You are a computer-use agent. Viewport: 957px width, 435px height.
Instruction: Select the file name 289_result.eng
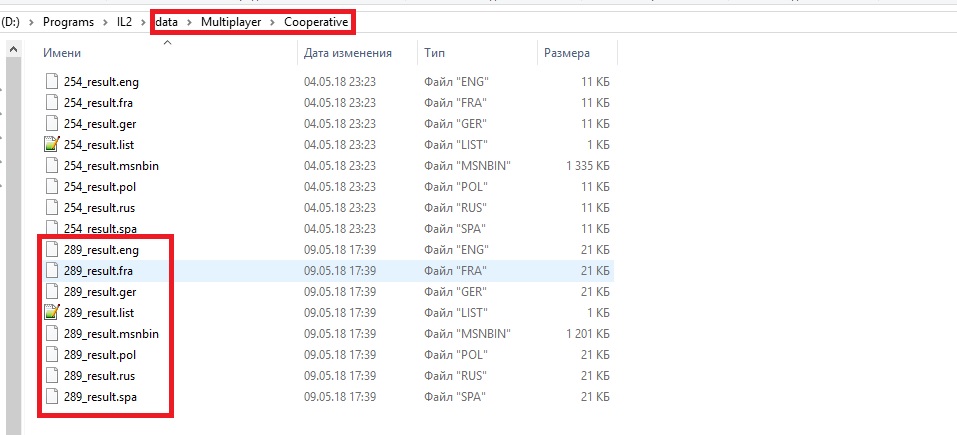point(101,250)
